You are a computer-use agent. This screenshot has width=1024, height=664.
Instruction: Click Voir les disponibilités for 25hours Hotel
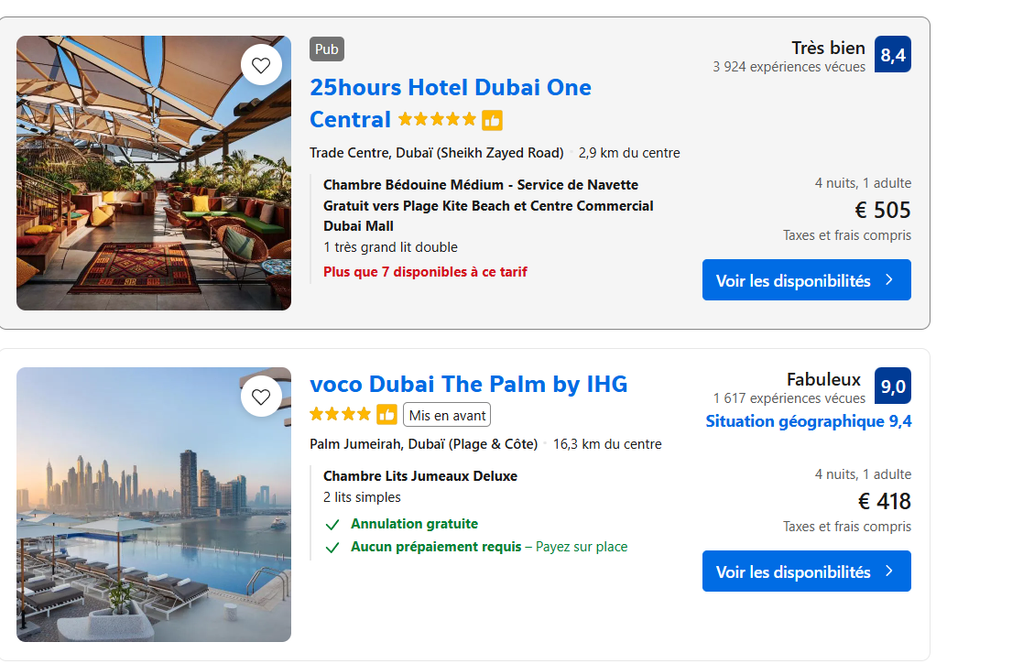[807, 280]
